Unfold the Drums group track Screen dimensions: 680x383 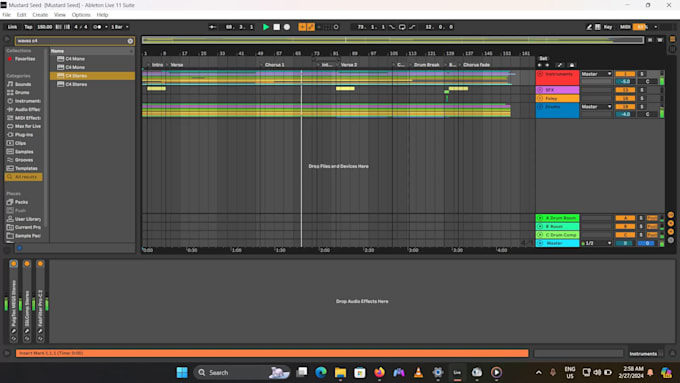tap(540, 107)
